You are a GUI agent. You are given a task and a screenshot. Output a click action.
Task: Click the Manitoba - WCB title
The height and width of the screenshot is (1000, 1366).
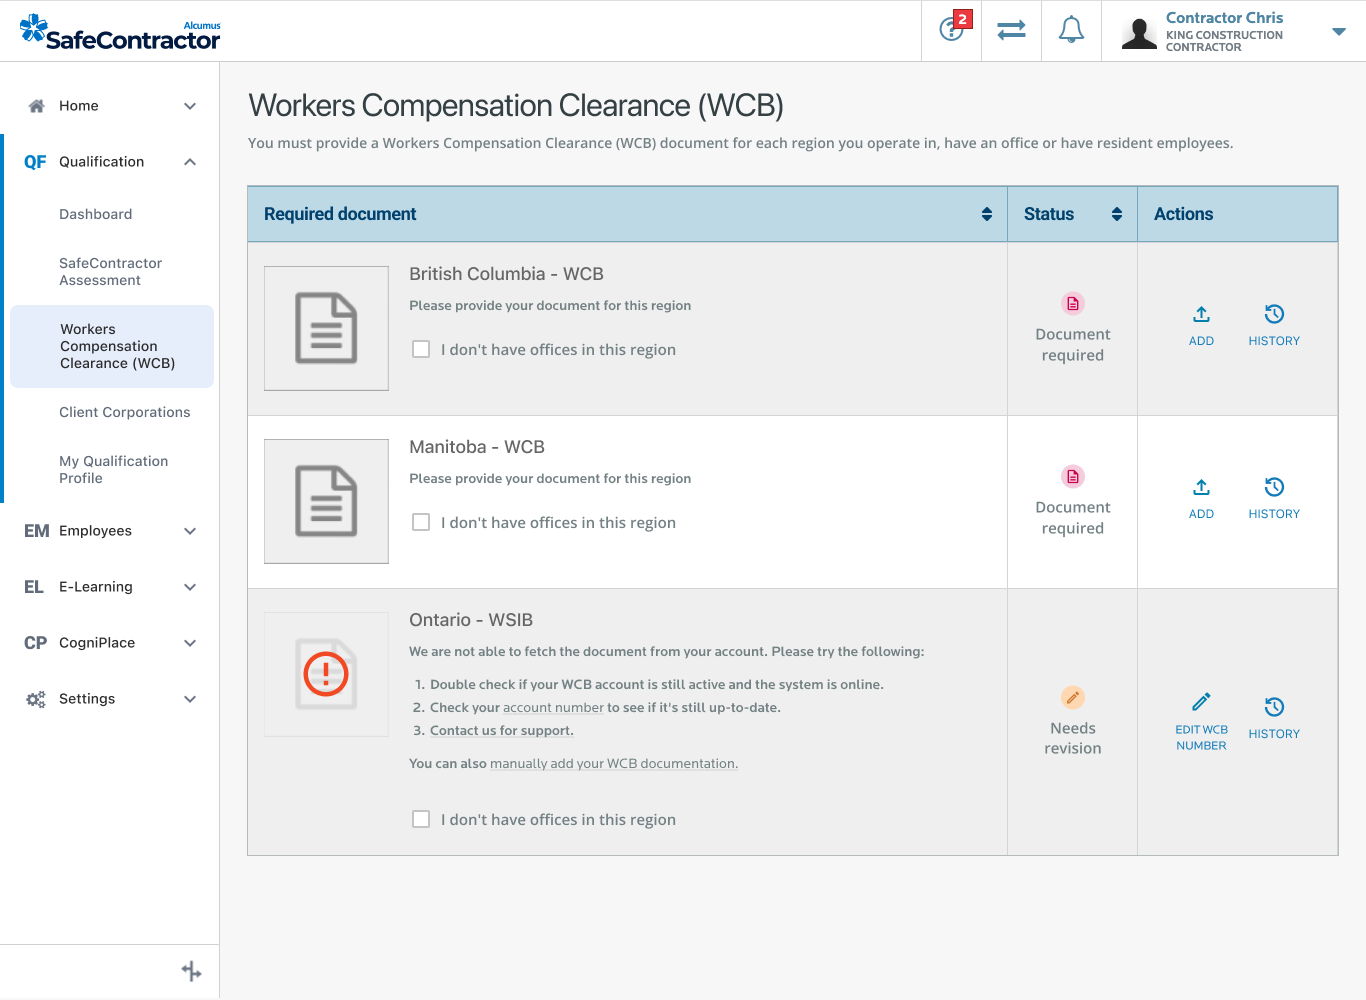pos(477,447)
